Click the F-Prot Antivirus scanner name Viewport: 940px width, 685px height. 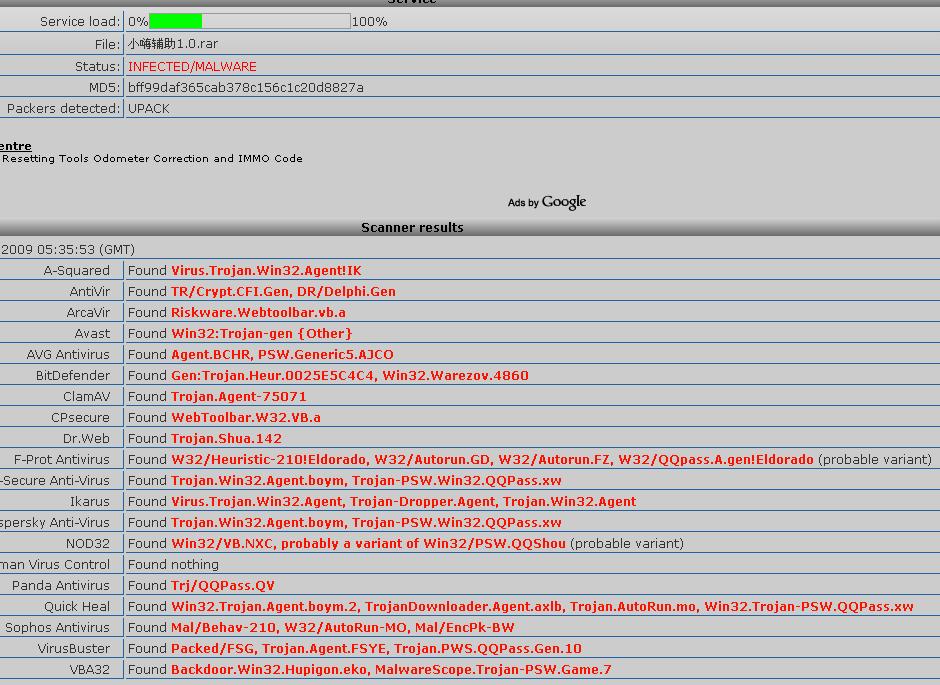pyautogui.click(x=62, y=459)
